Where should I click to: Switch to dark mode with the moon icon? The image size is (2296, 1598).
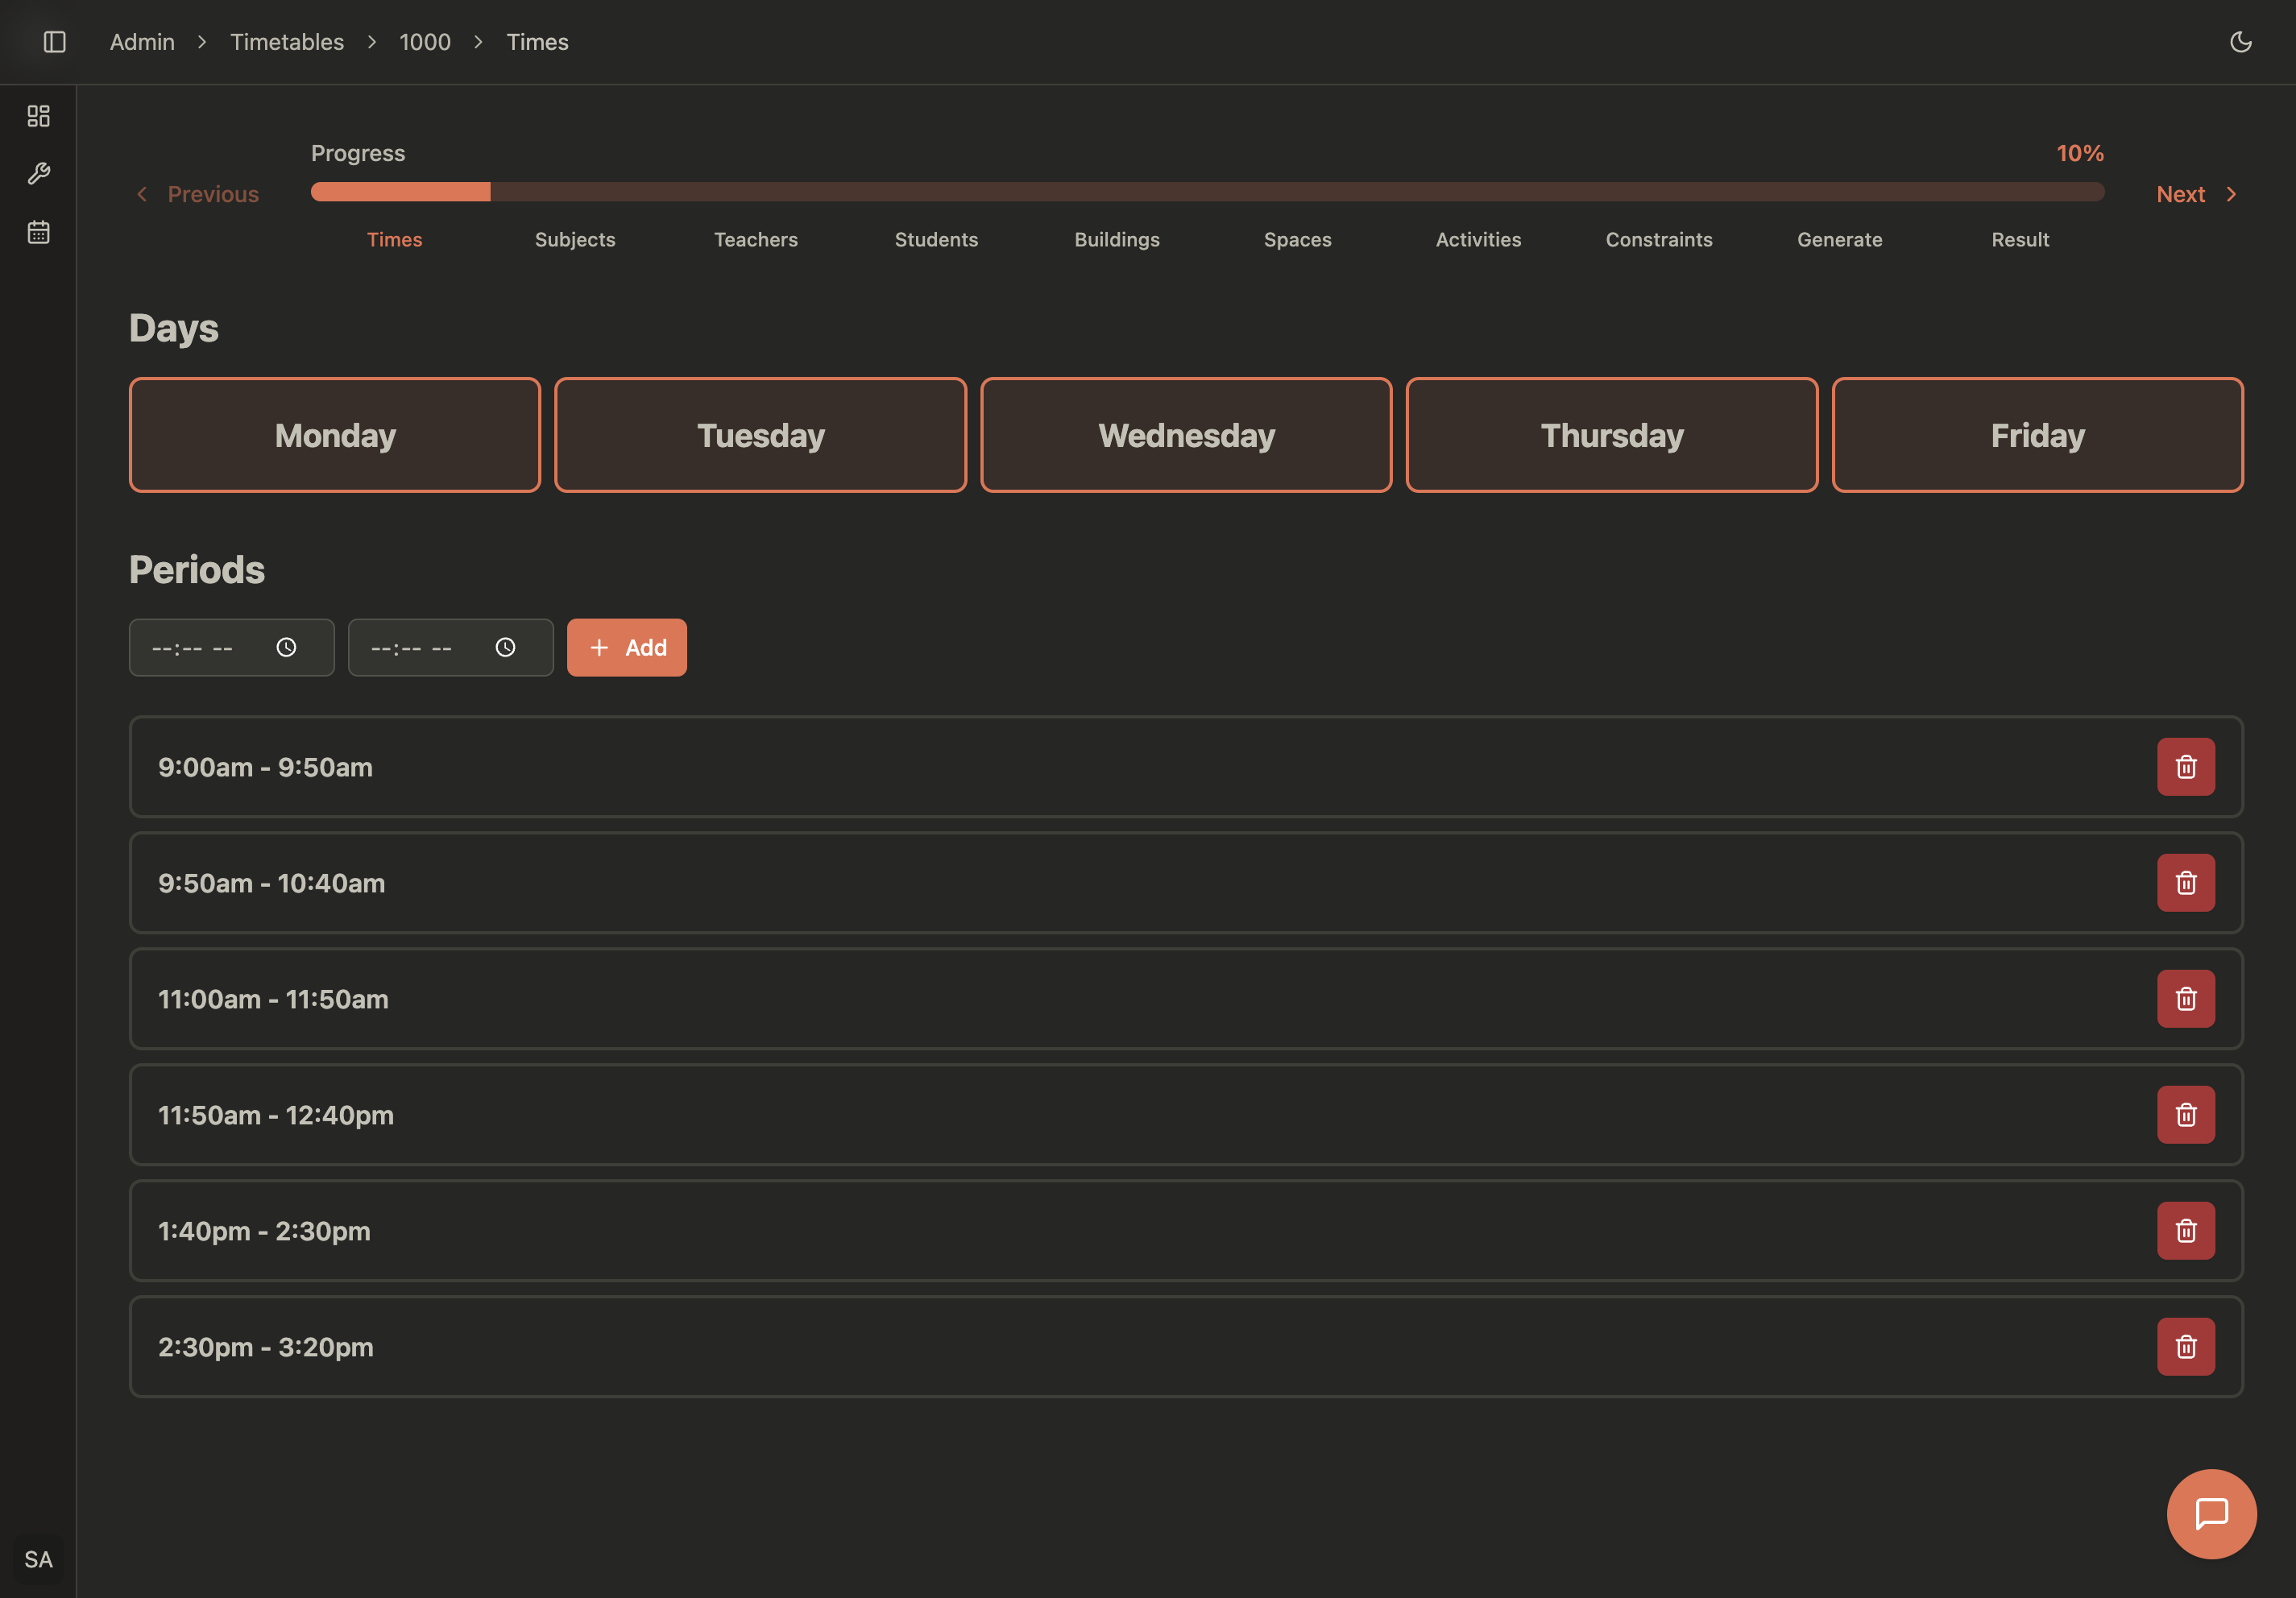pyautogui.click(x=2242, y=42)
